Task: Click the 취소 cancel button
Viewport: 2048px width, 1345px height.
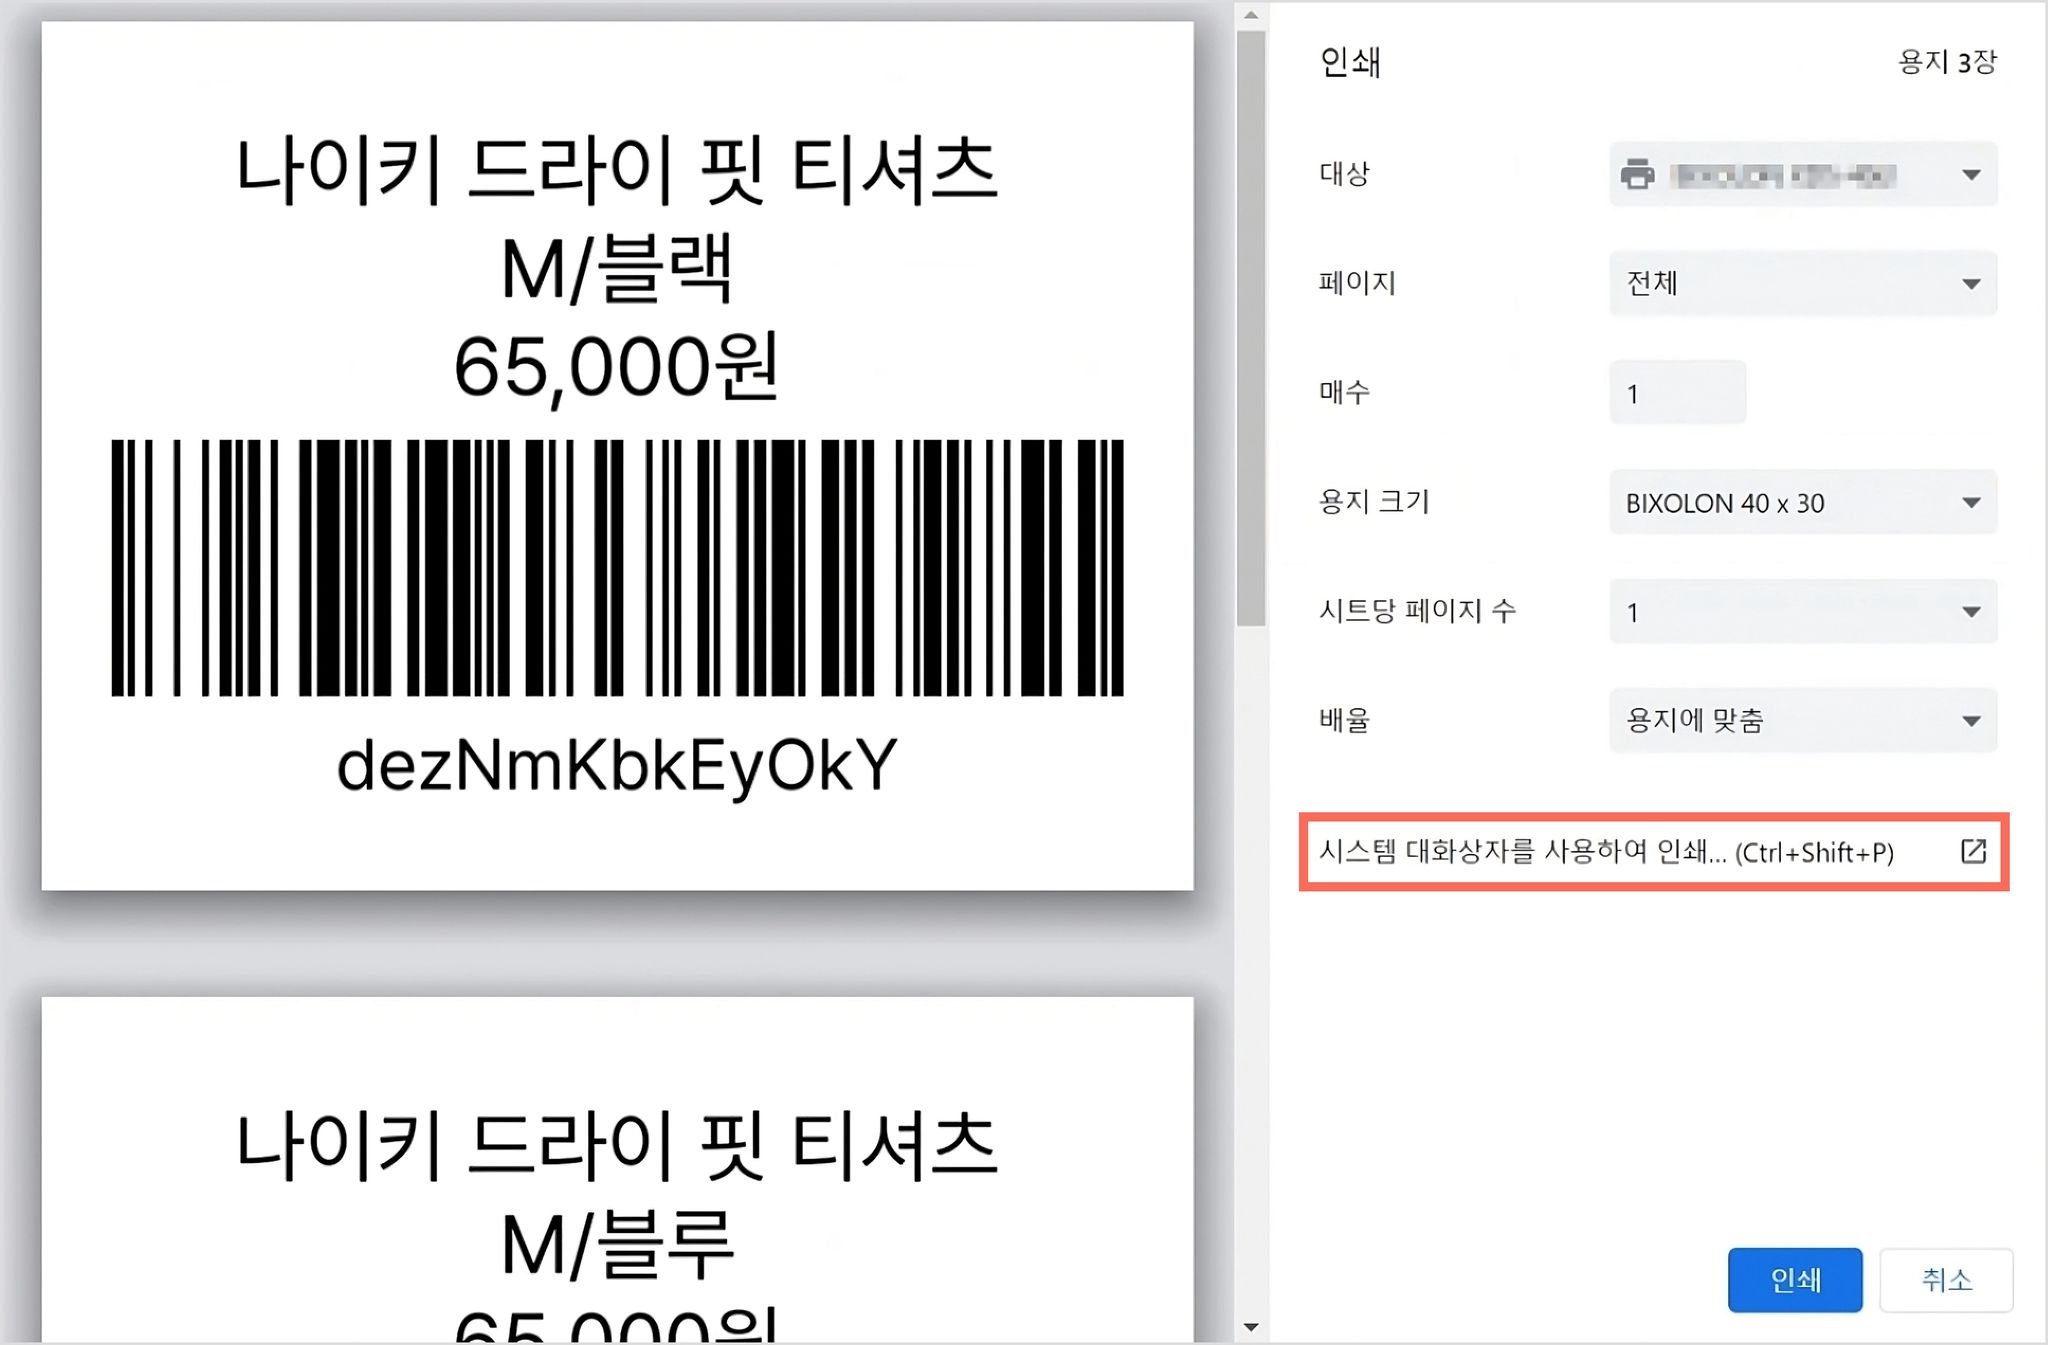Action: pyautogui.click(x=1946, y=1280)
